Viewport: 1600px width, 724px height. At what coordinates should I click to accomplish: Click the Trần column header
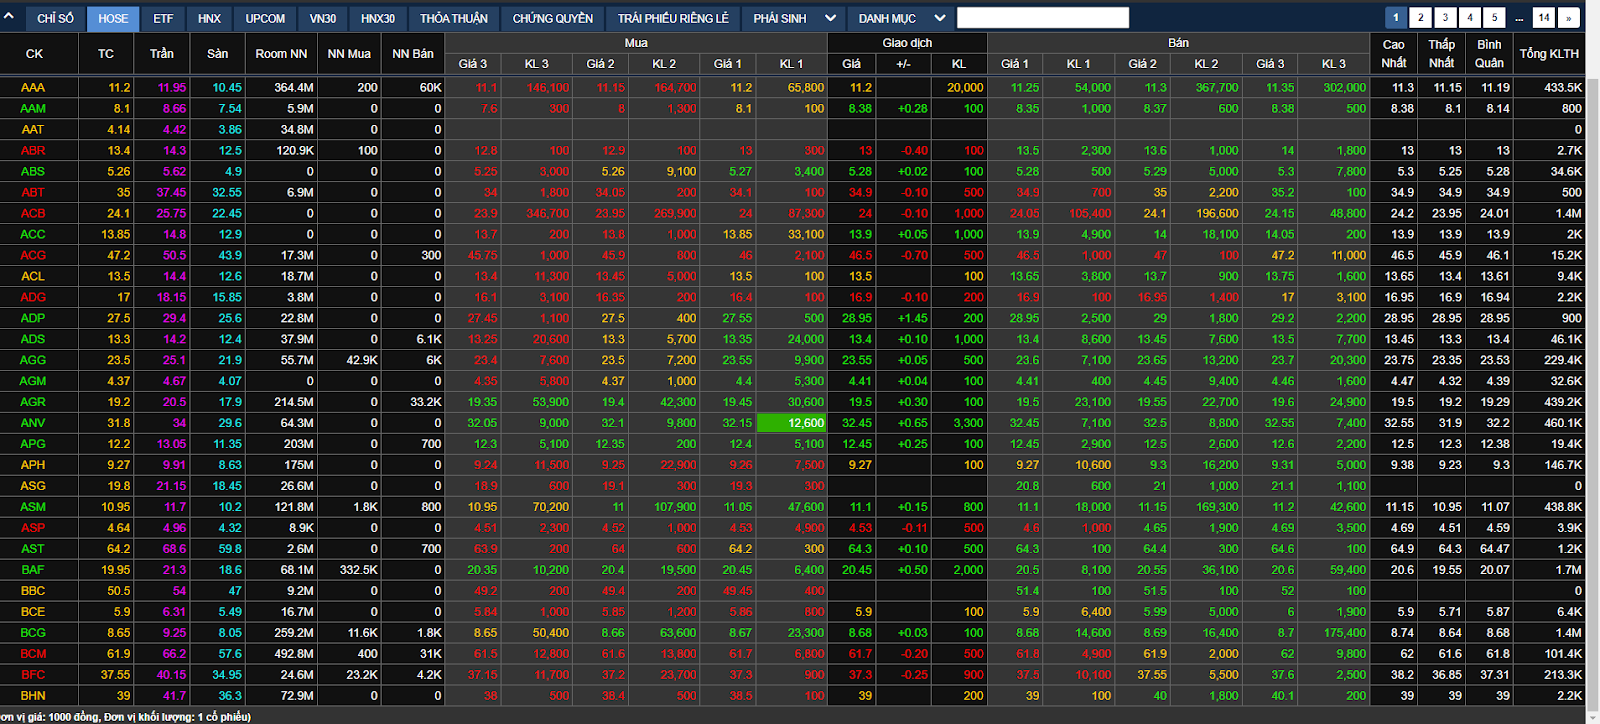pos(162,54)
